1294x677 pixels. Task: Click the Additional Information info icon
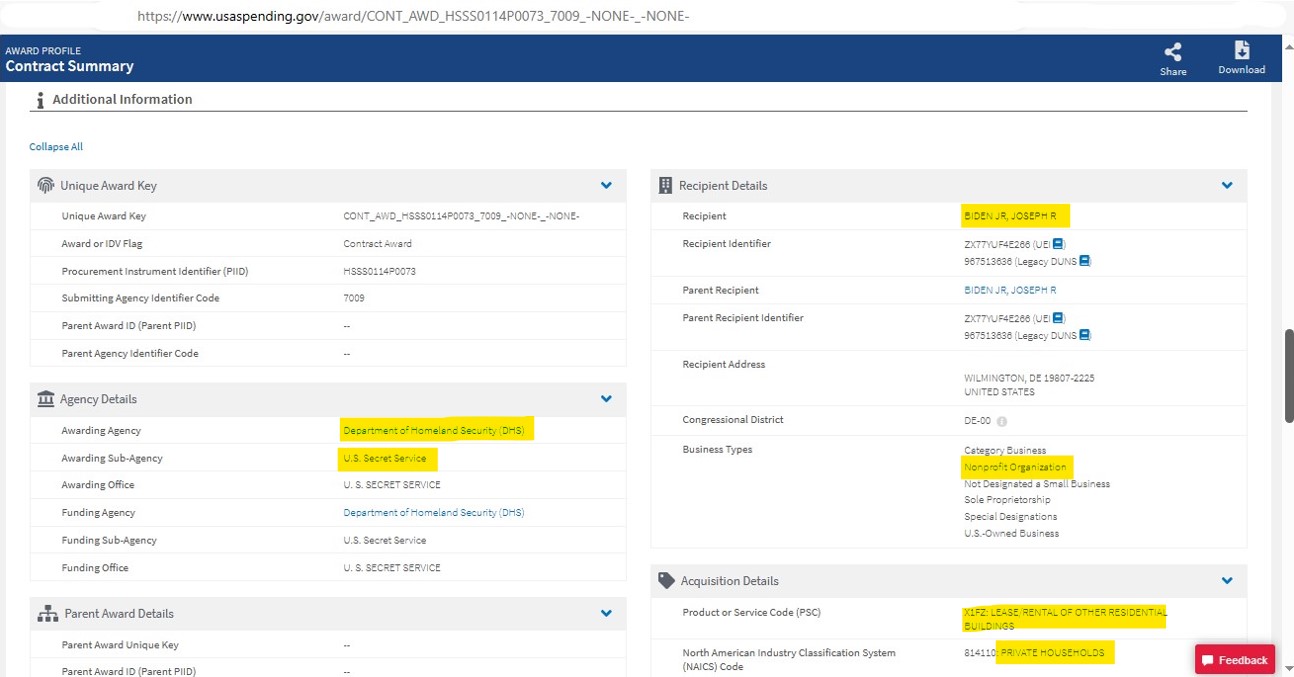click(x=40, y=100)
